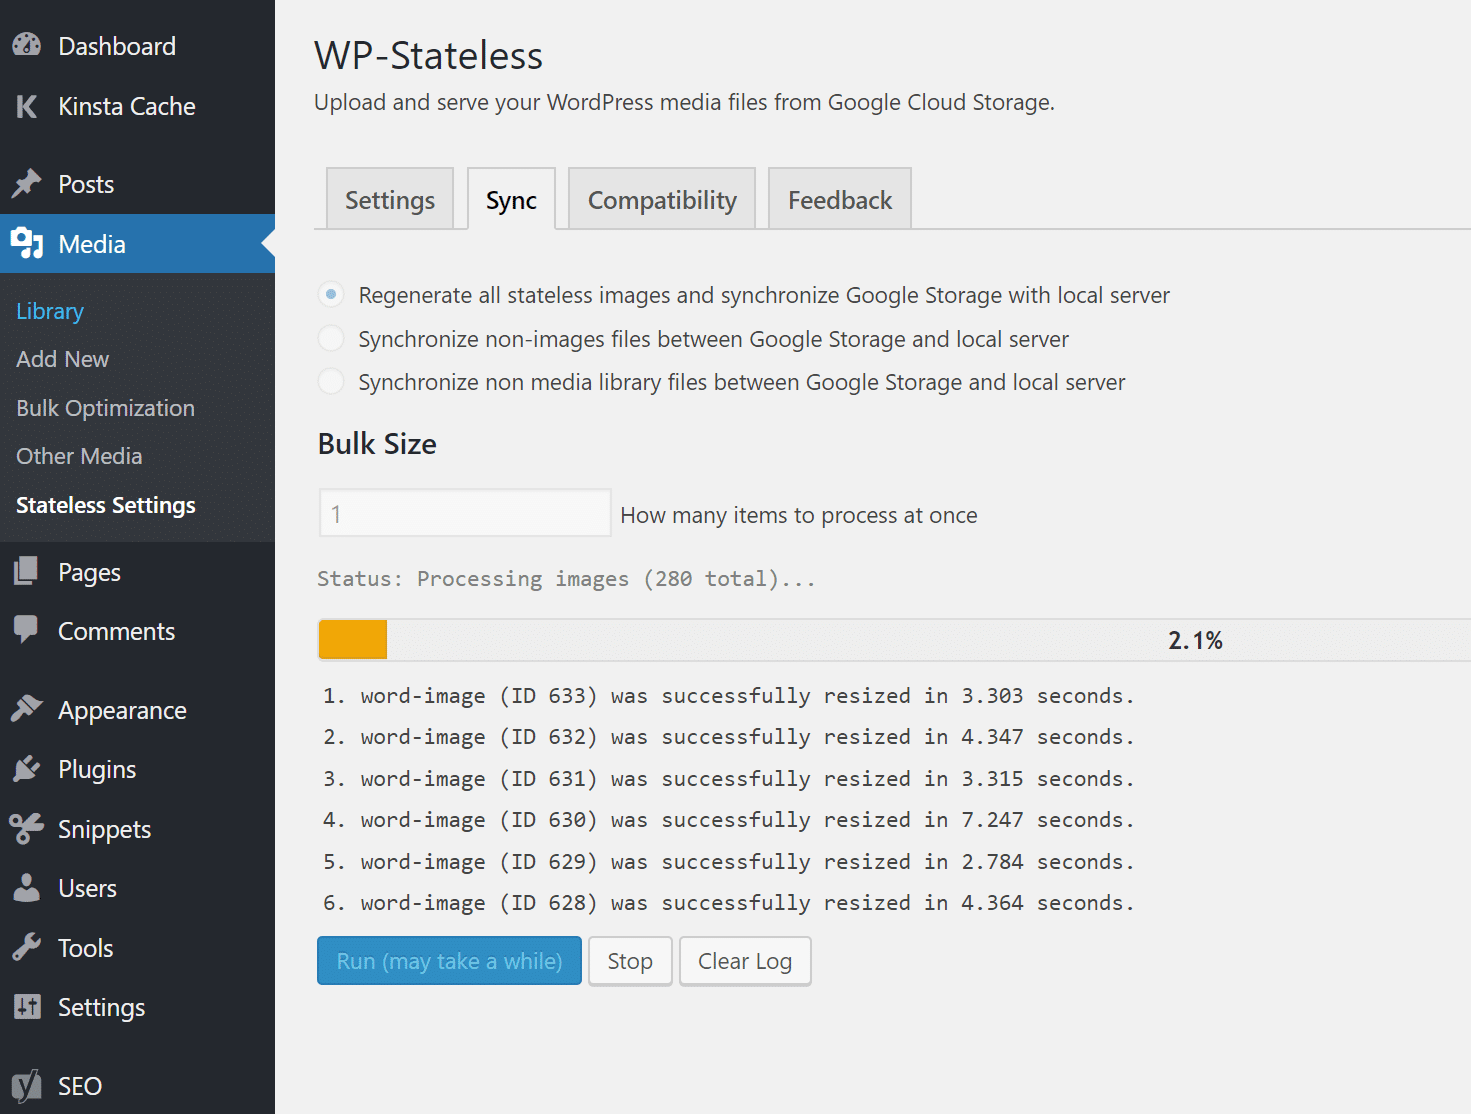The width and height of the screenshot is (1471, 1114).
Task: Select regenerate all stateless images option
Action: point(331,294)
